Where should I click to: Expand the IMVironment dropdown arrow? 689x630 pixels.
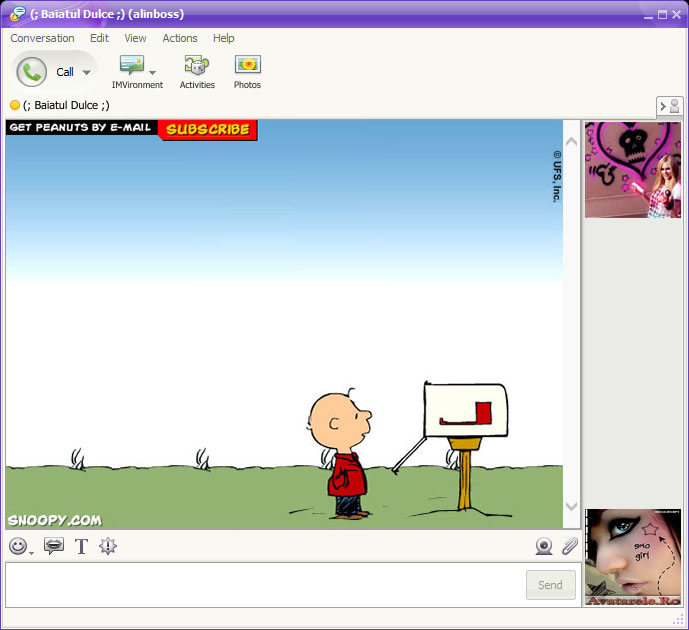(152, 72)
